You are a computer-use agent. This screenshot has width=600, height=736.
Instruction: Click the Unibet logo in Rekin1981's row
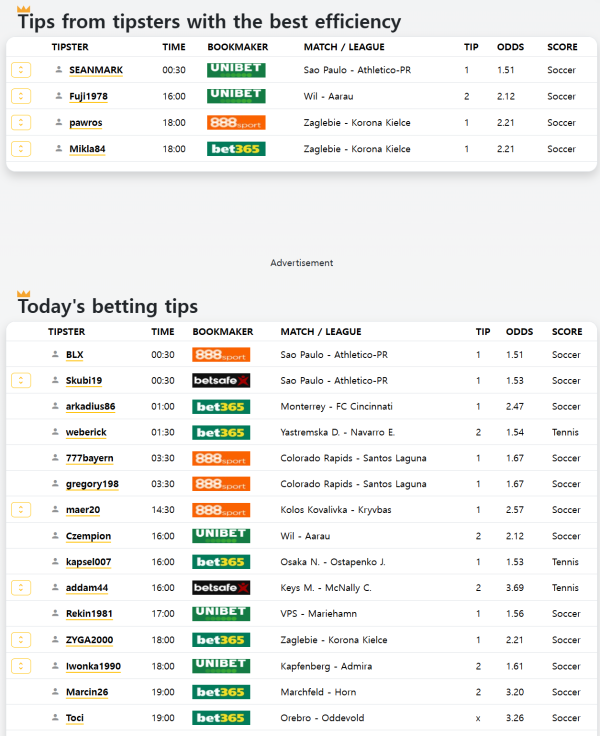tap(220, 614)
